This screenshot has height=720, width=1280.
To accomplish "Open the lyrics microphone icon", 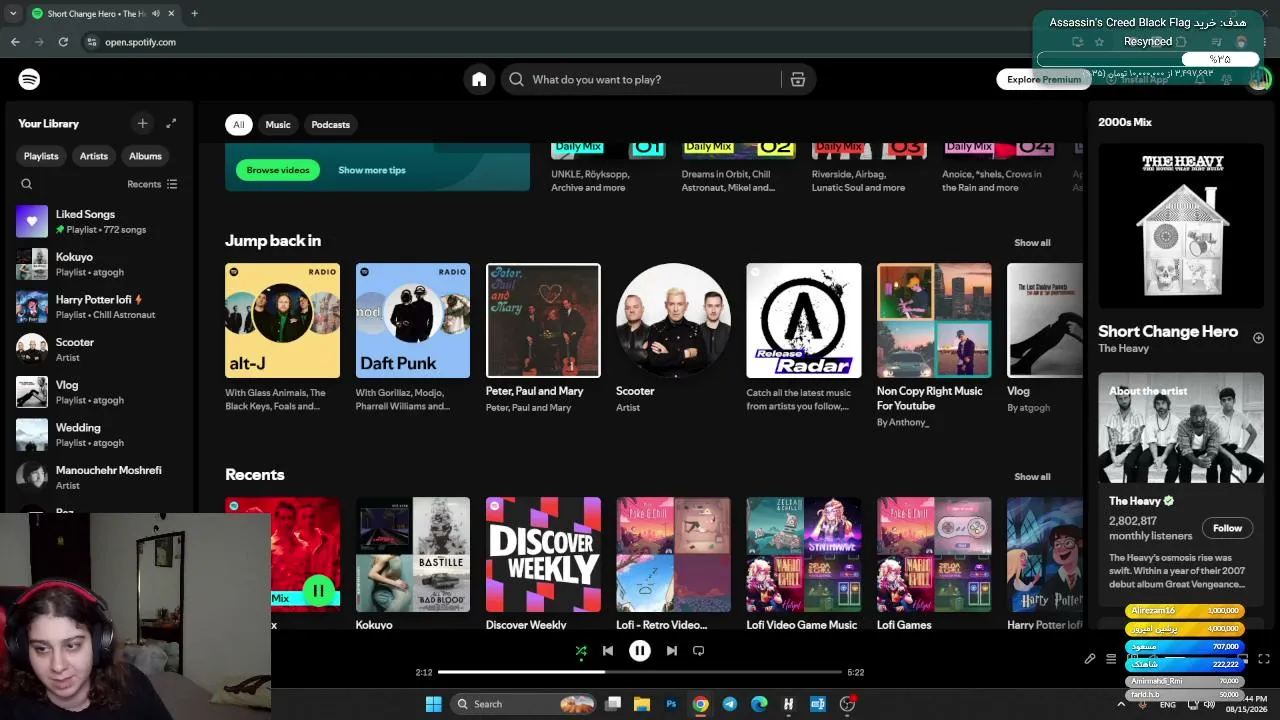I will tap(1090, 659).
